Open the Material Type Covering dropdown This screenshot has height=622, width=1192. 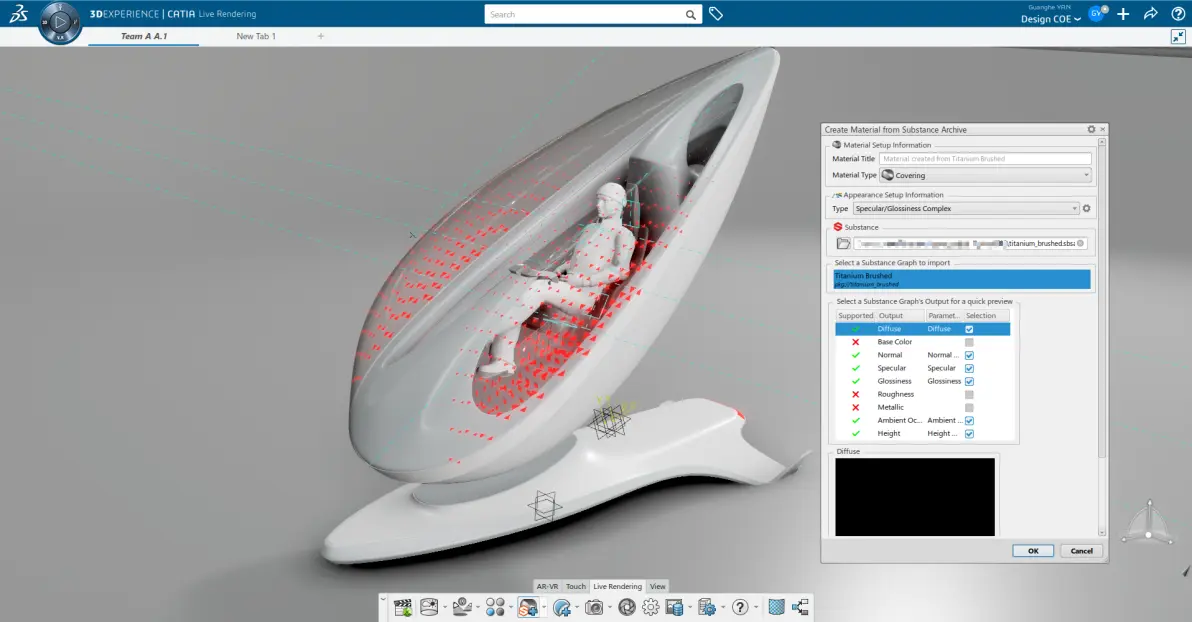tap(985, 175)
